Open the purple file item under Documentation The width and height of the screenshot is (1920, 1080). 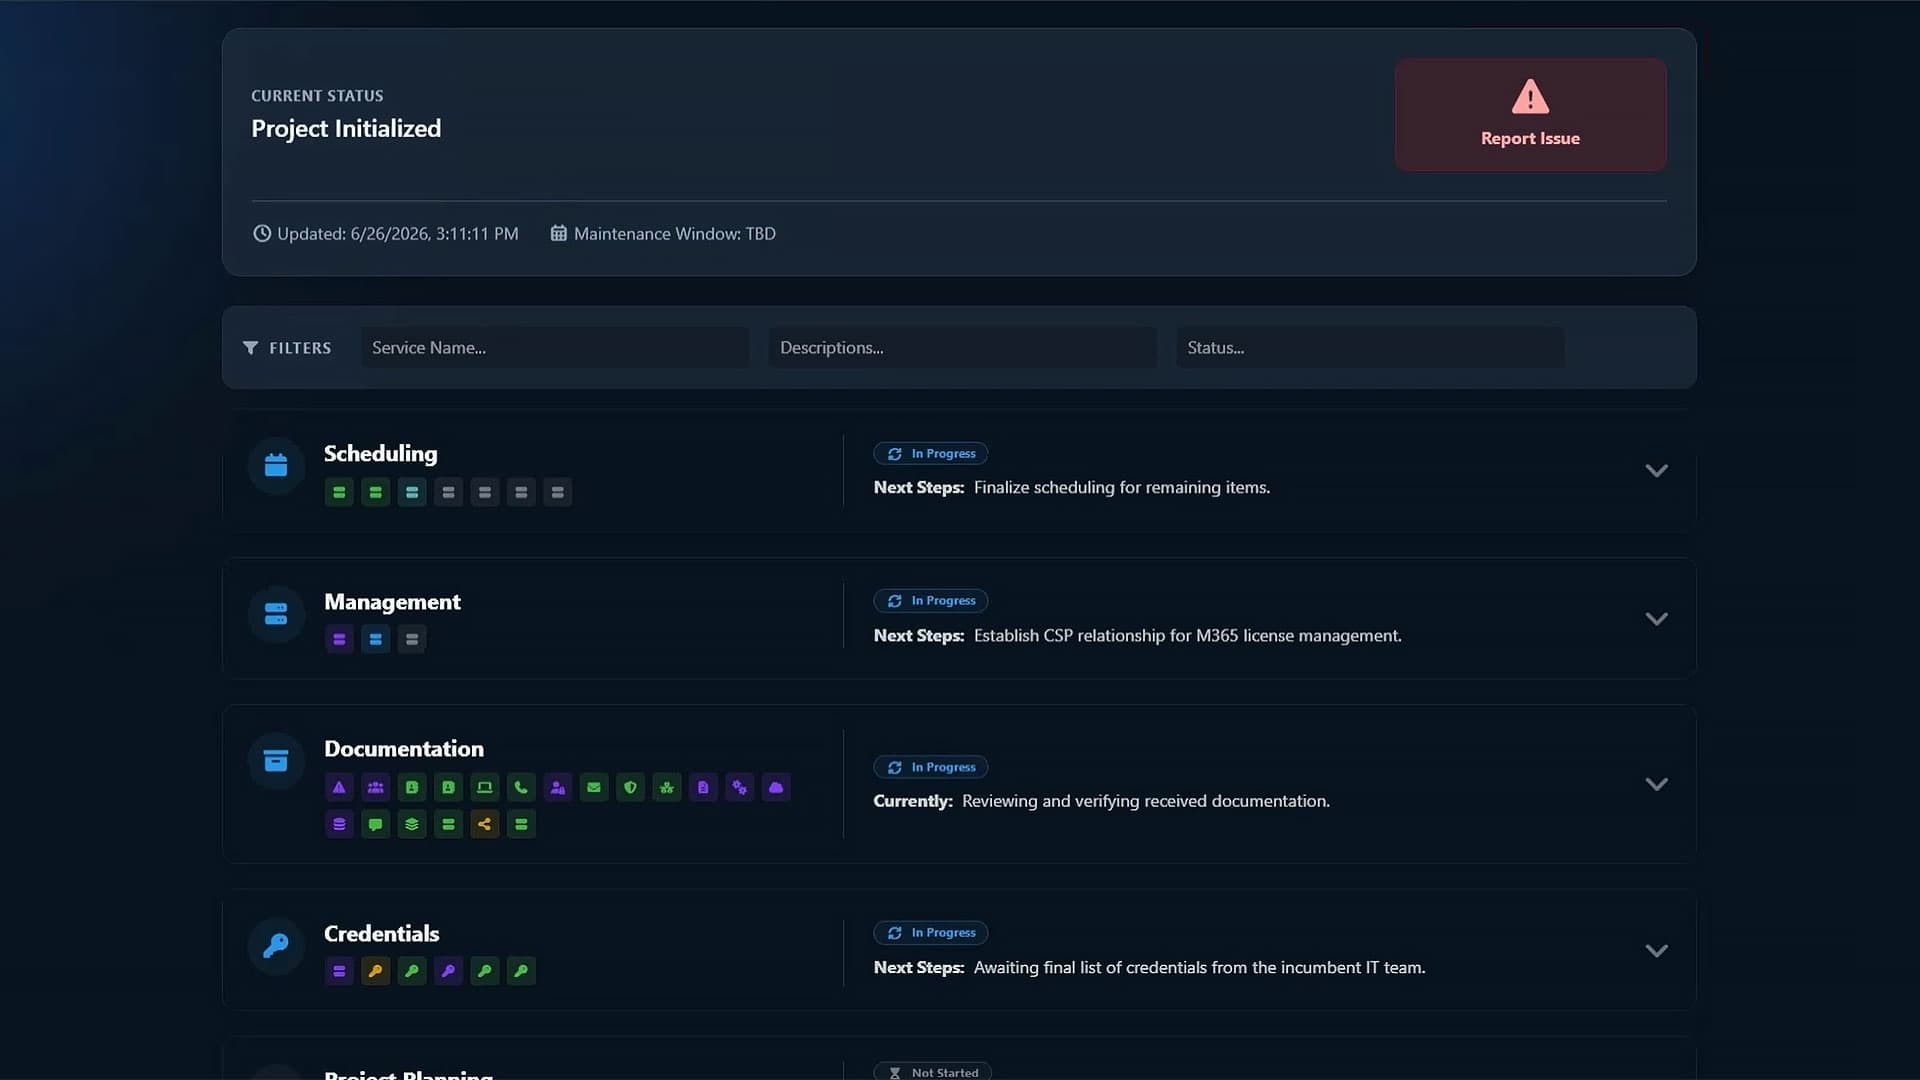[x=703, y=788]
